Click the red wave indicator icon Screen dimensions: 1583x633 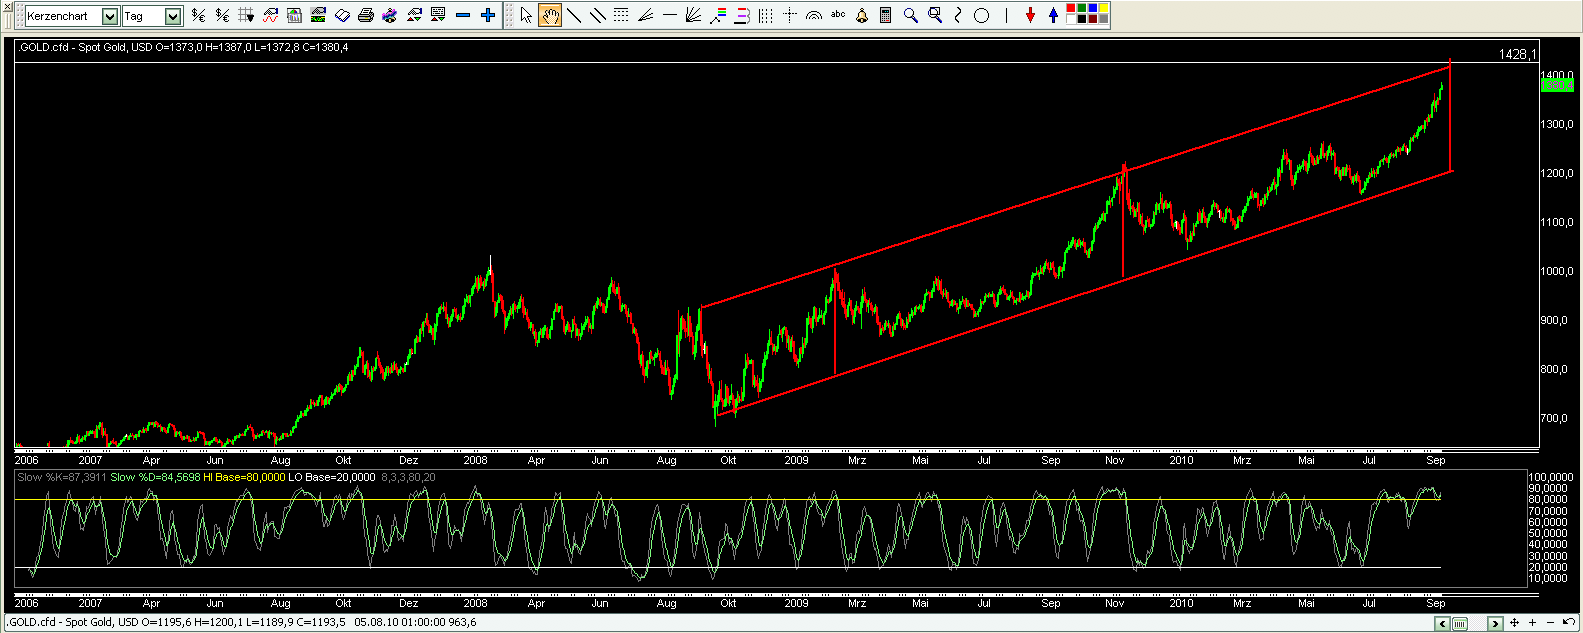click(x=271, y=15)
